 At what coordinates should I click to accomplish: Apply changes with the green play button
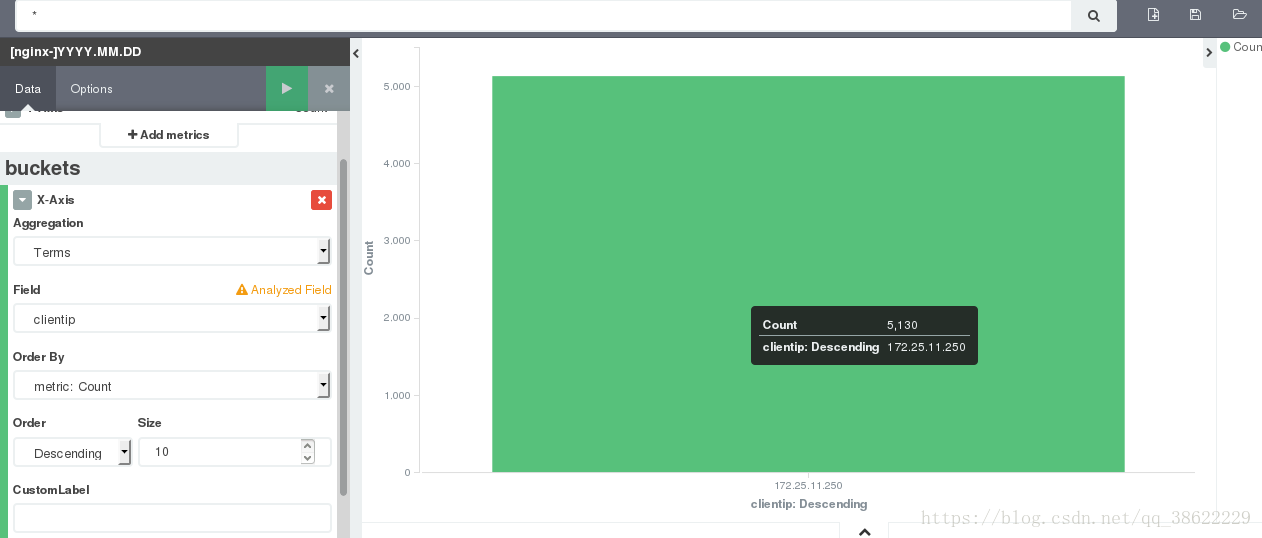[x=287, y=88]
